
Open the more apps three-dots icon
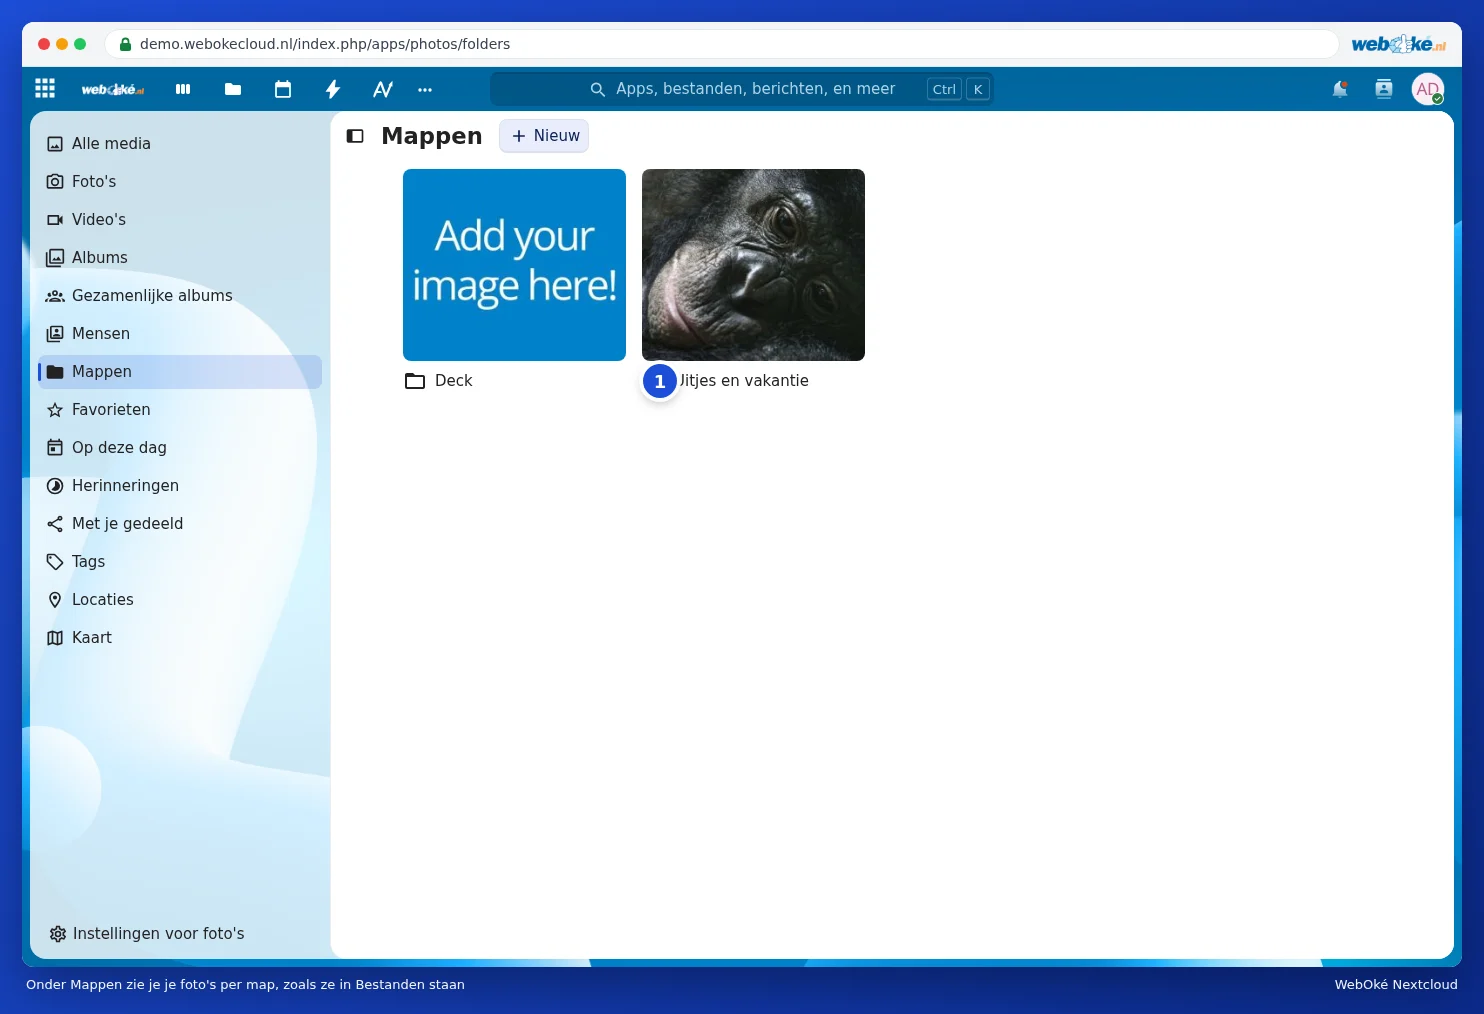tap(425, 89)
